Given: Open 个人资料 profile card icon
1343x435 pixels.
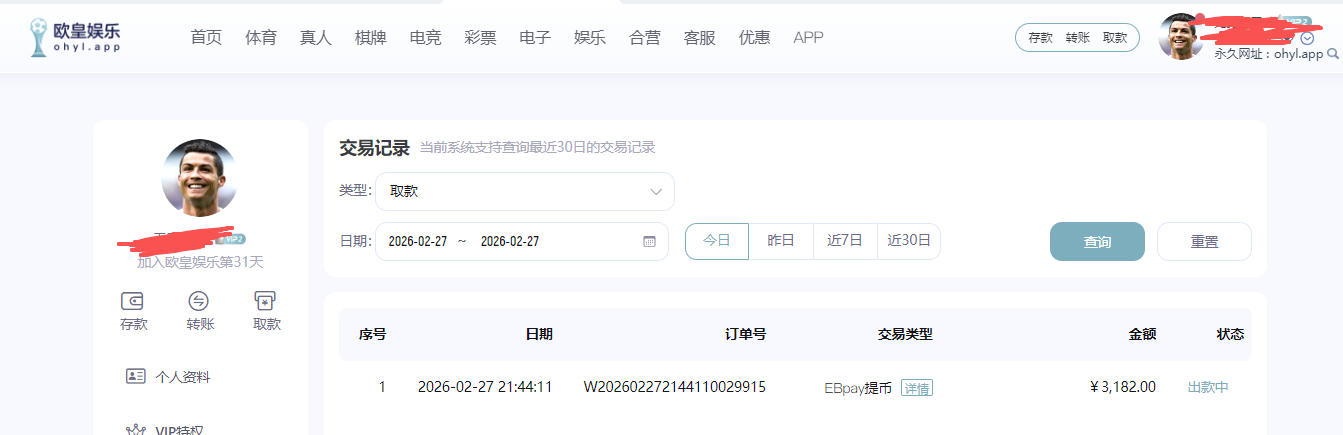Looking at the screenshot, I should (136, 377).
